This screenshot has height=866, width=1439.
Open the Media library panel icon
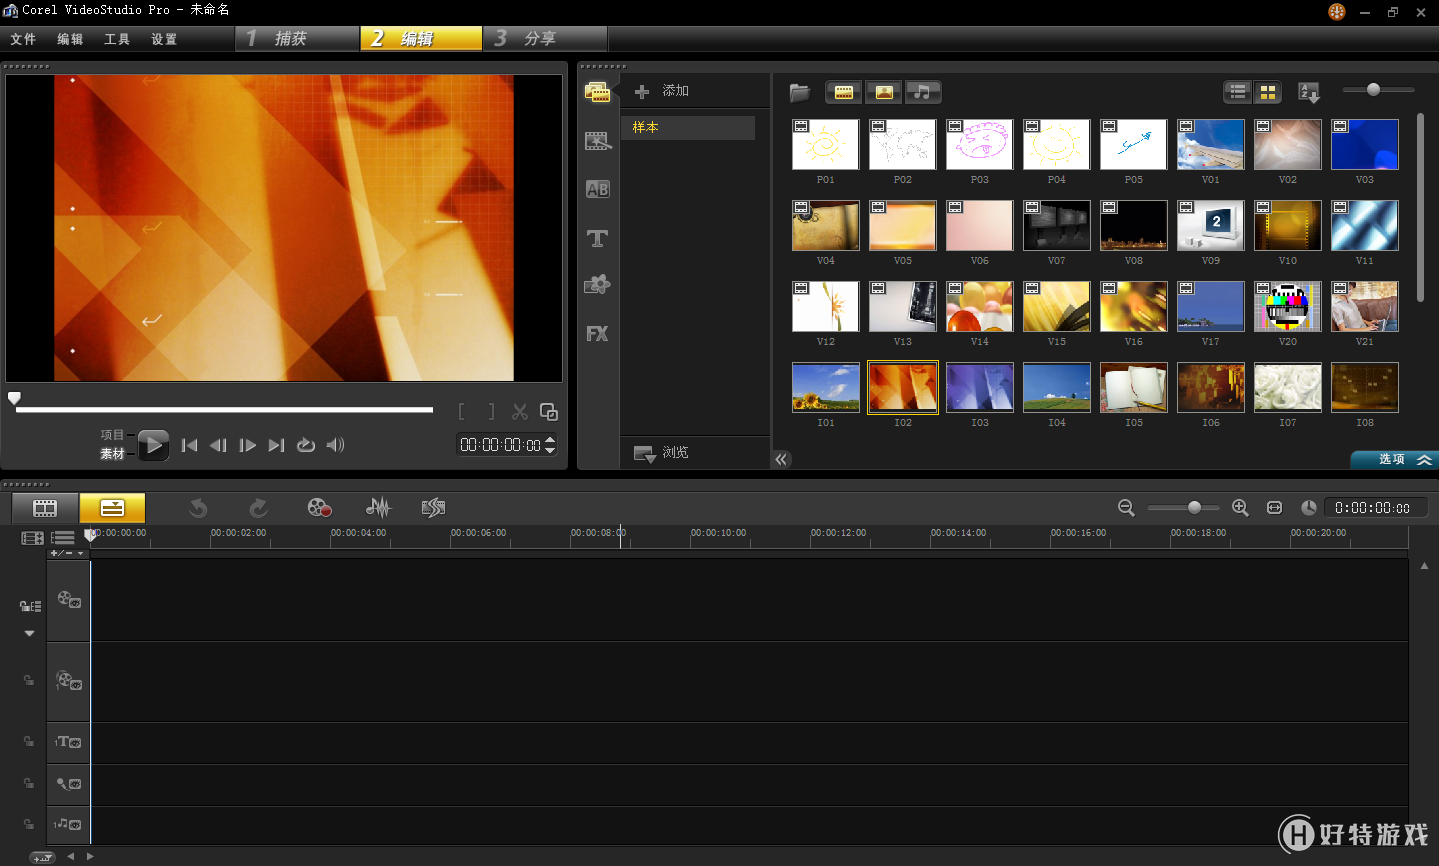(x=597, y=92)
